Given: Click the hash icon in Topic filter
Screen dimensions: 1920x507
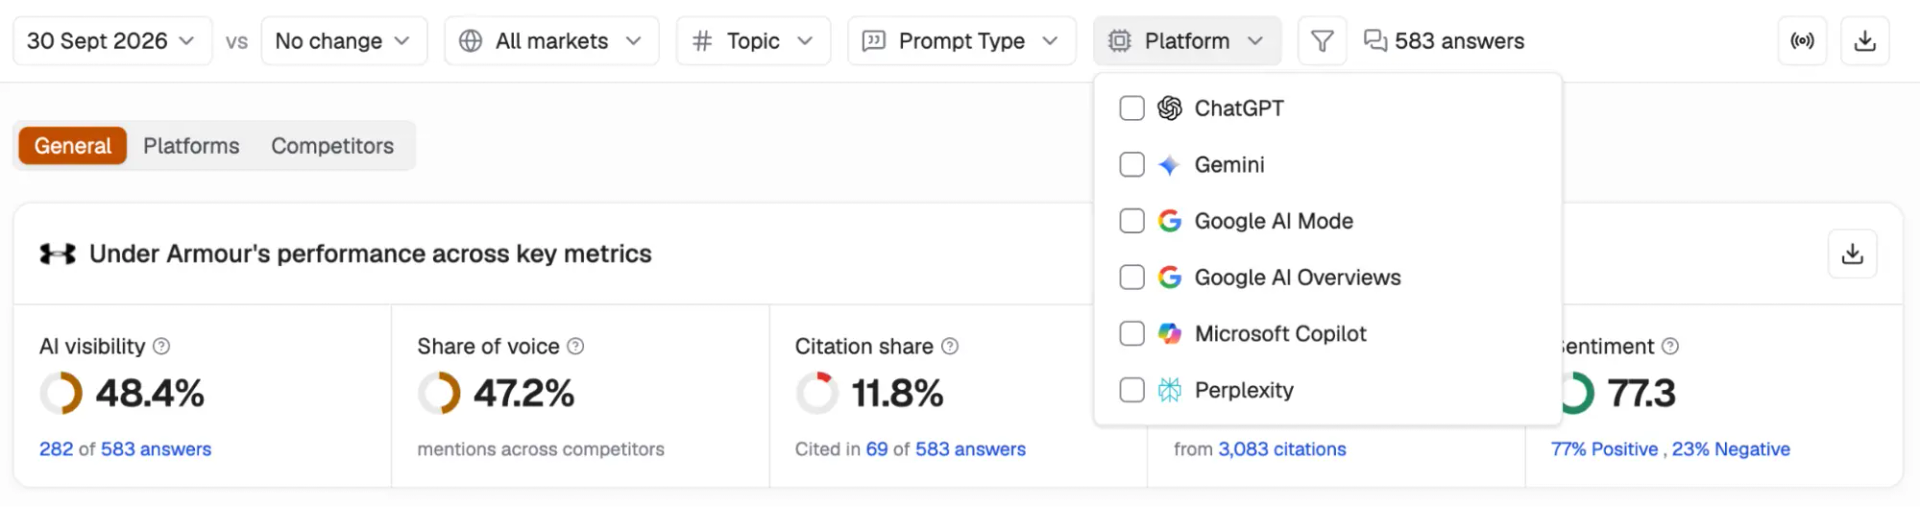Looking at the screenshot, I should [702, 41].
